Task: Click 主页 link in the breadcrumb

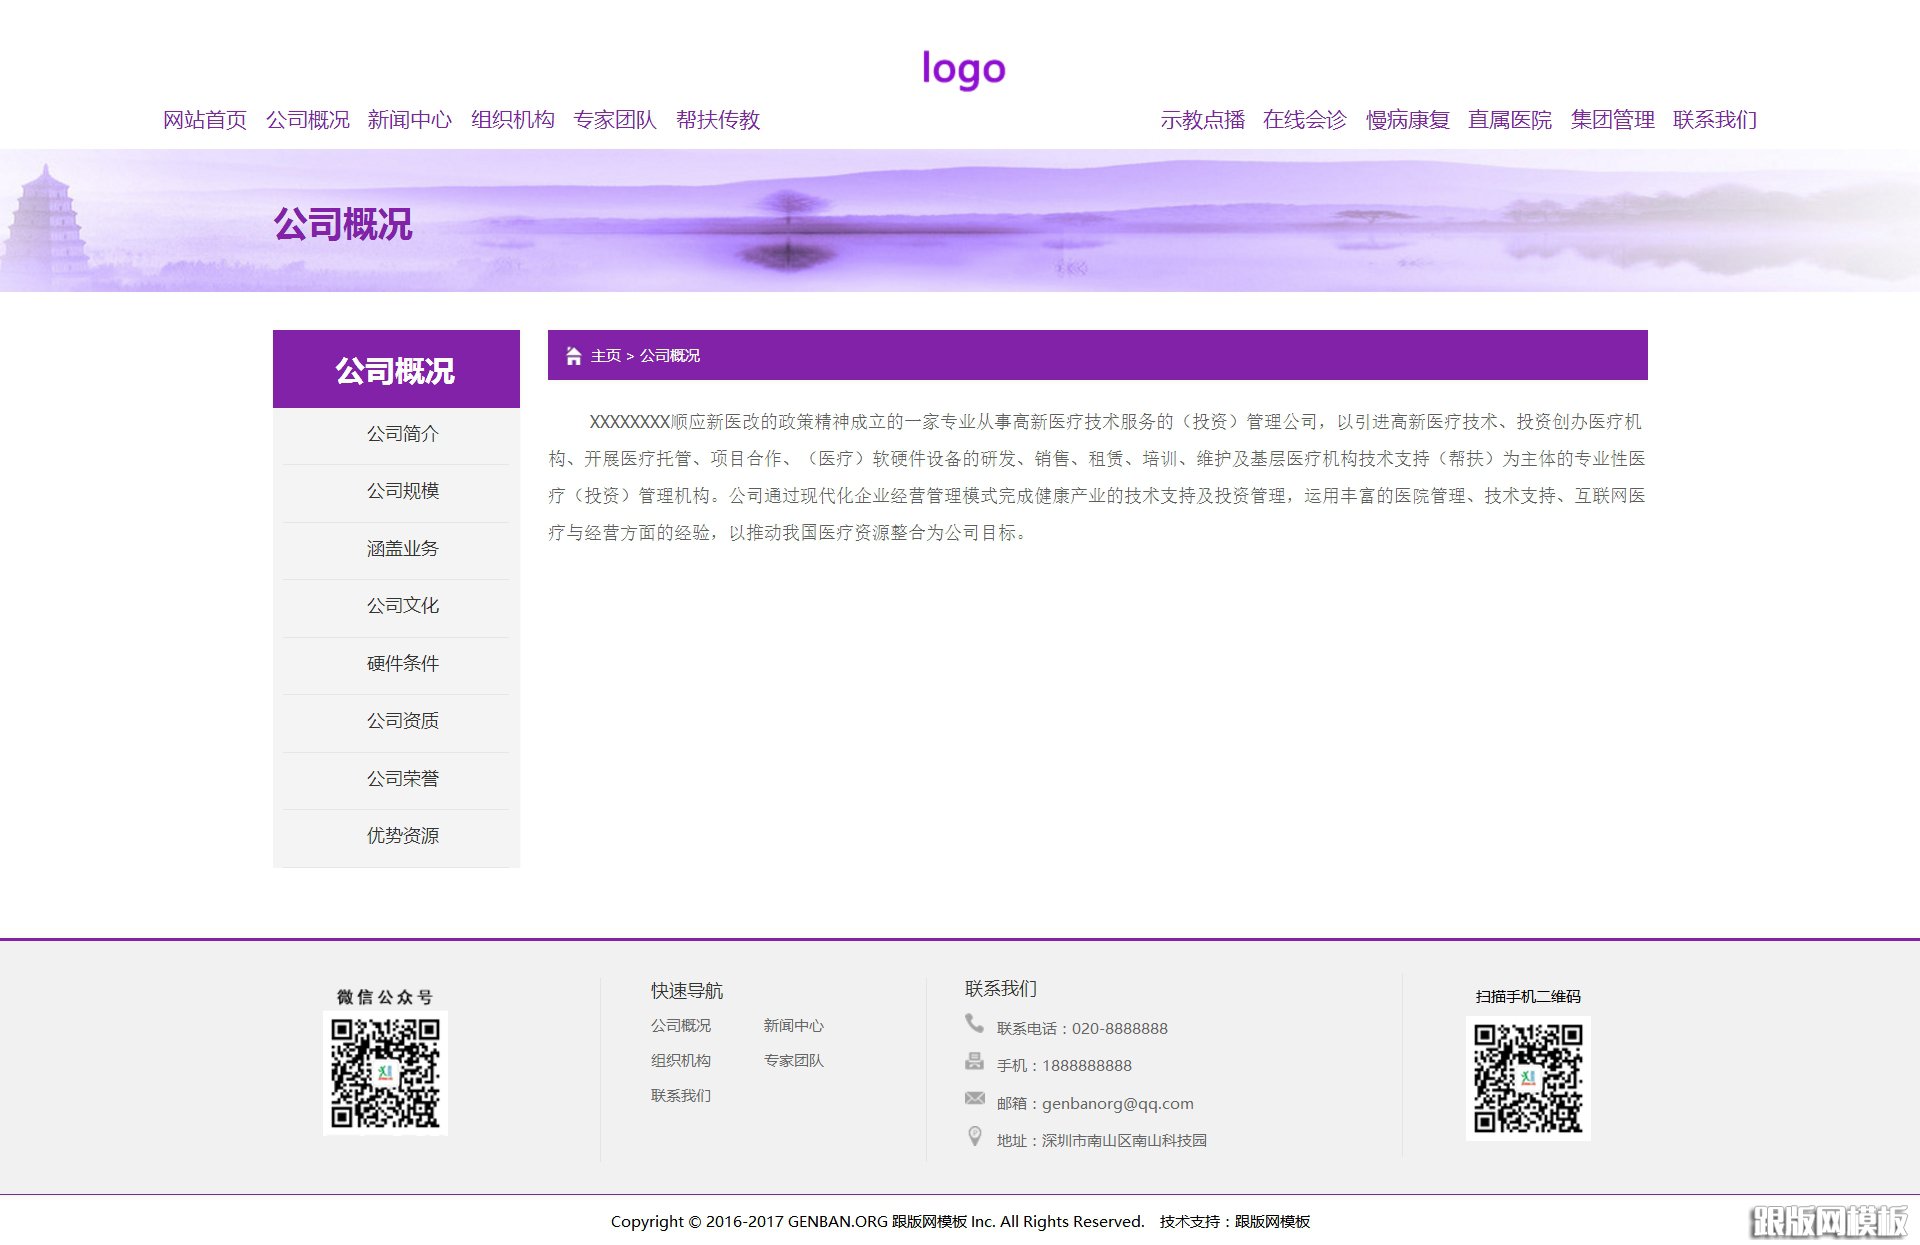Action: pos(603,355)
